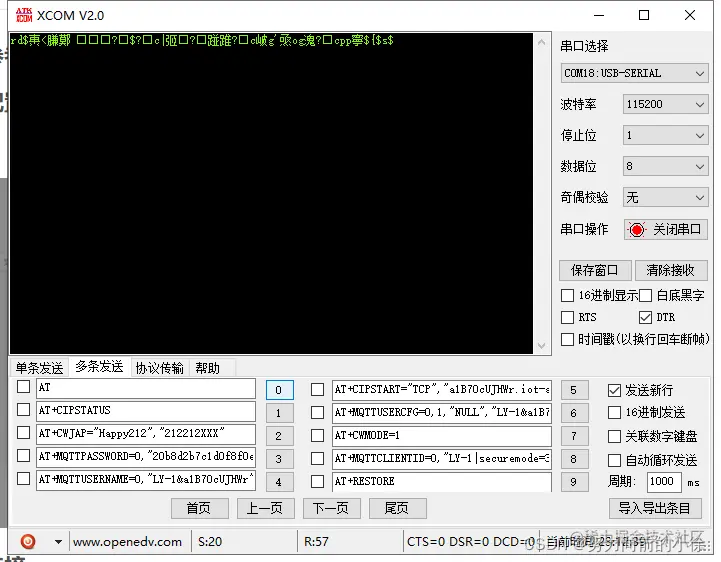
Task: Open the parity dropdown showing 无
Action: [x=665, y=198]
